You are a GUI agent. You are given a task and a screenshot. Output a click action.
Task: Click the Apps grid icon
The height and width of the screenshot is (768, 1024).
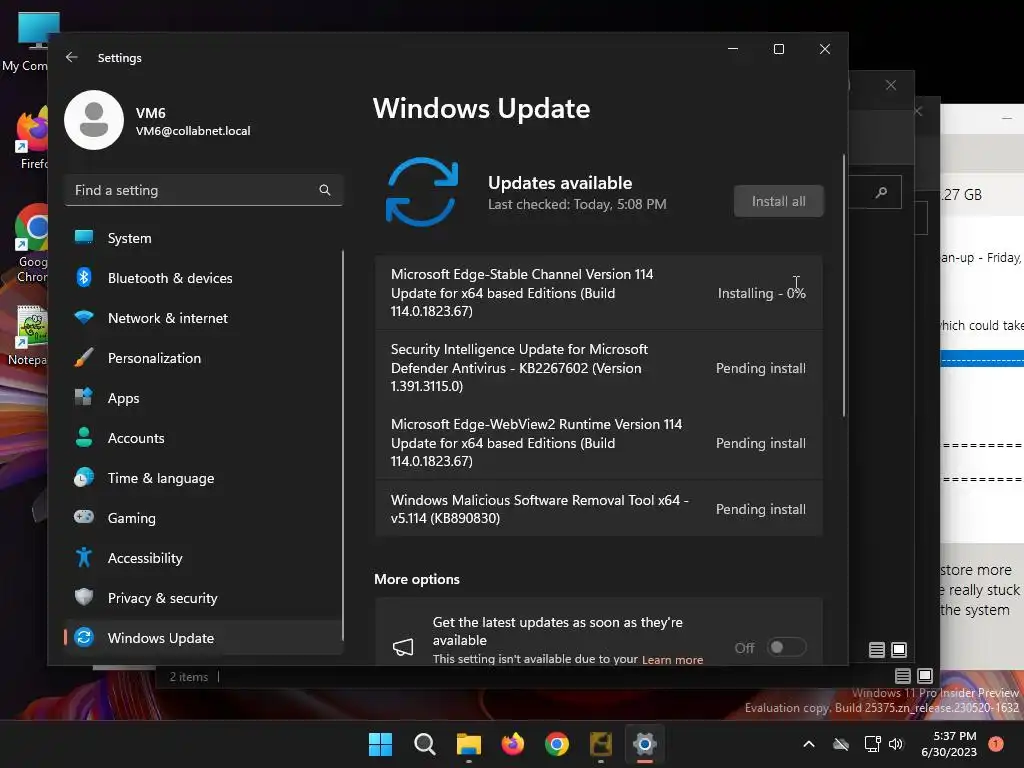[x=84, y=396]
